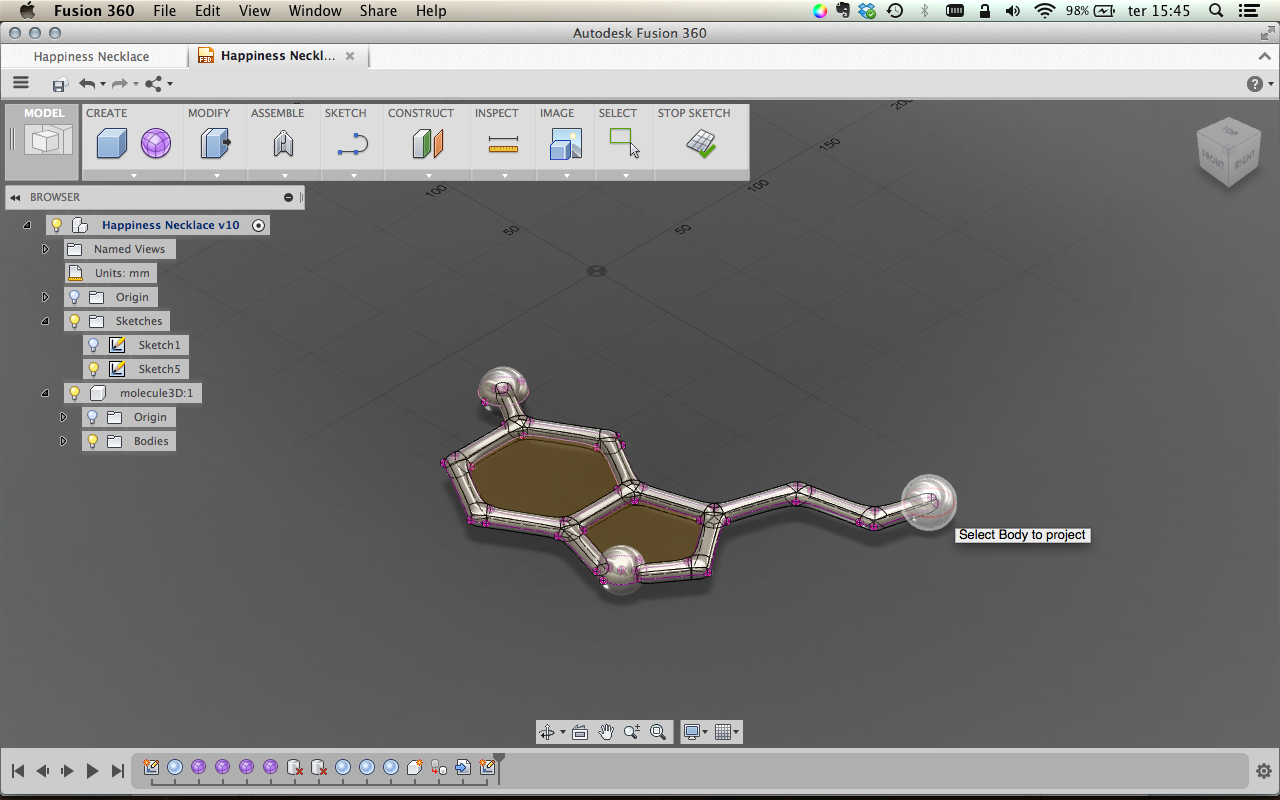Hide the Sketches folder via light bulb
Image resolution: width=1280 pixels, height=800 pixels.
[74, 321]
